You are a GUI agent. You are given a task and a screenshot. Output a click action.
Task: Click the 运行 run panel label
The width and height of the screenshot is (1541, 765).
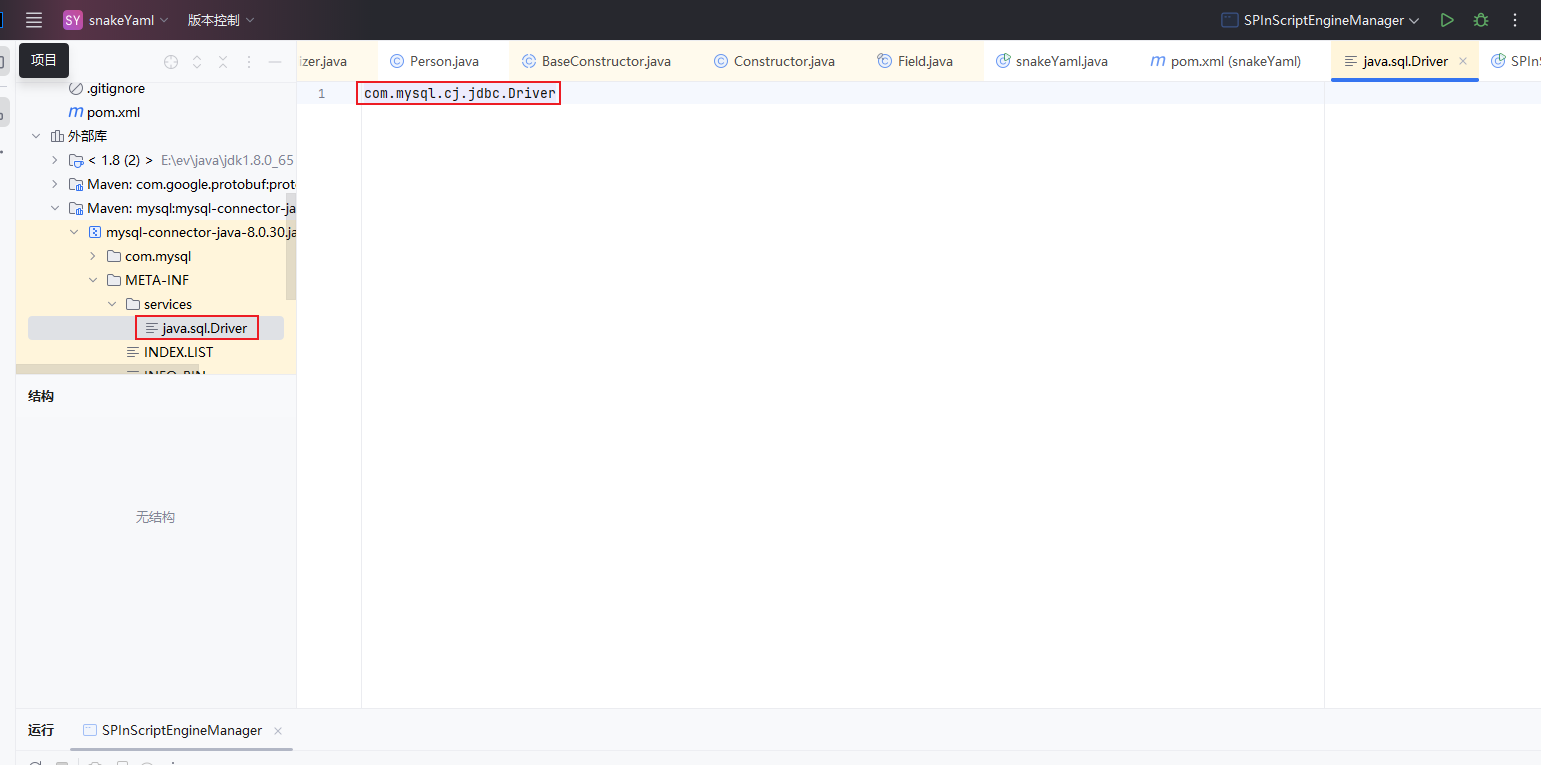(41, 730)
